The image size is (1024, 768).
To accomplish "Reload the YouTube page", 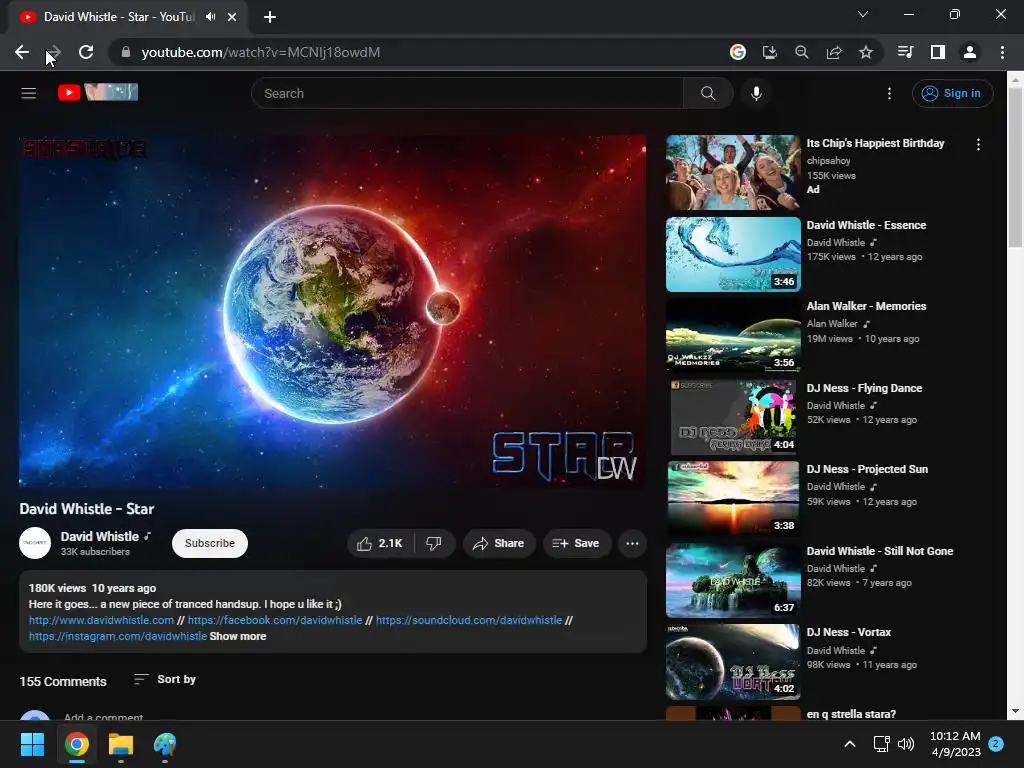I will [86, 52].
